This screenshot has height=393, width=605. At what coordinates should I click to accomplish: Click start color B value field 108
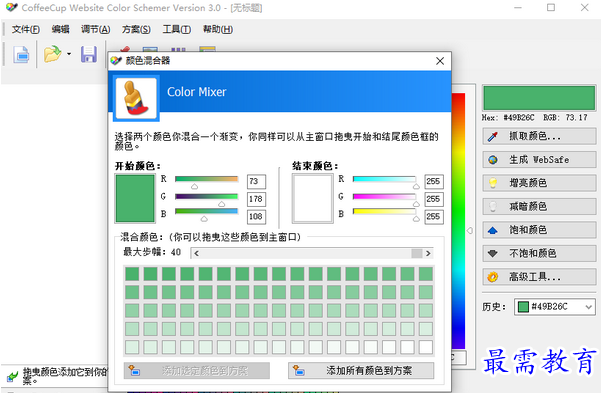pyautogui.click(x=256, y=216)
